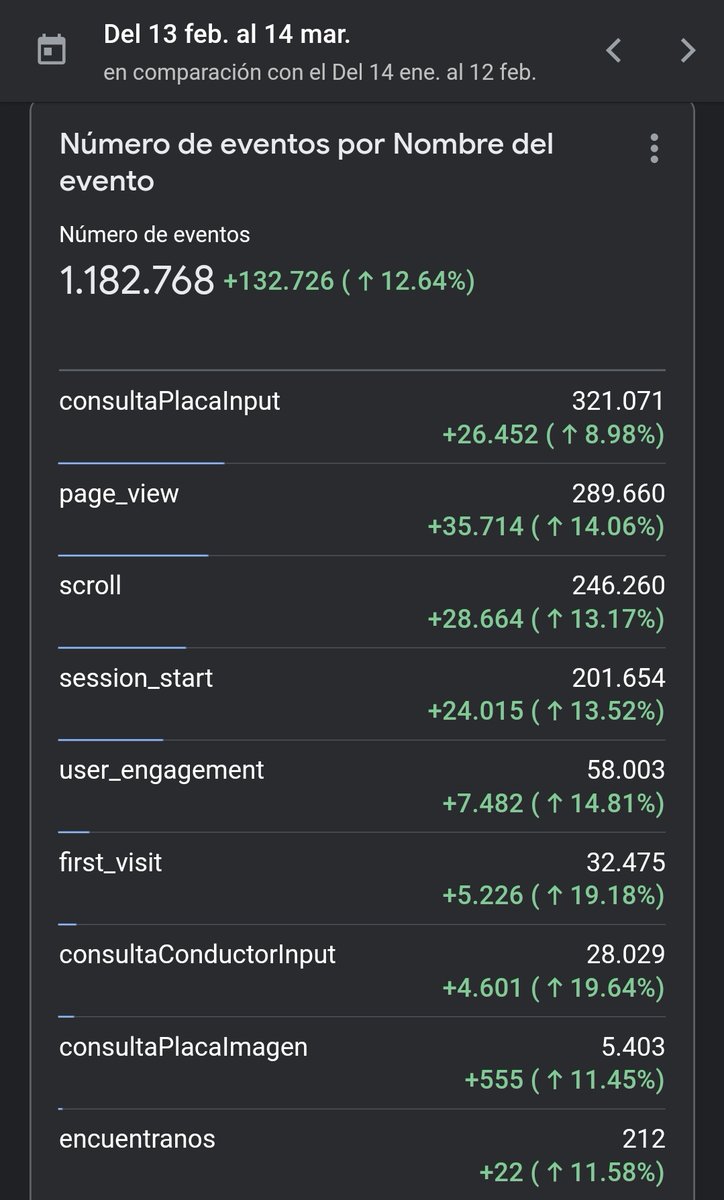
Task: Open the consultaConductorInput event row
Action: click(x=362, y=971)
